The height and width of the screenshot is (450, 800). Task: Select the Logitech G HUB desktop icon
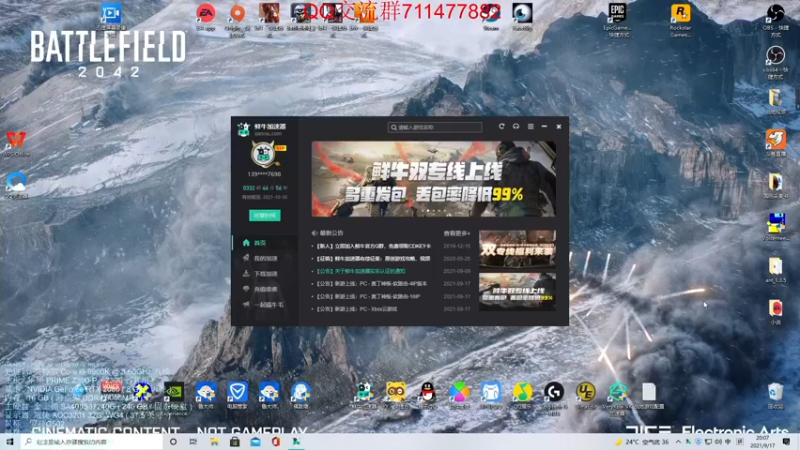pyautogui.click(x=554, y=397)
